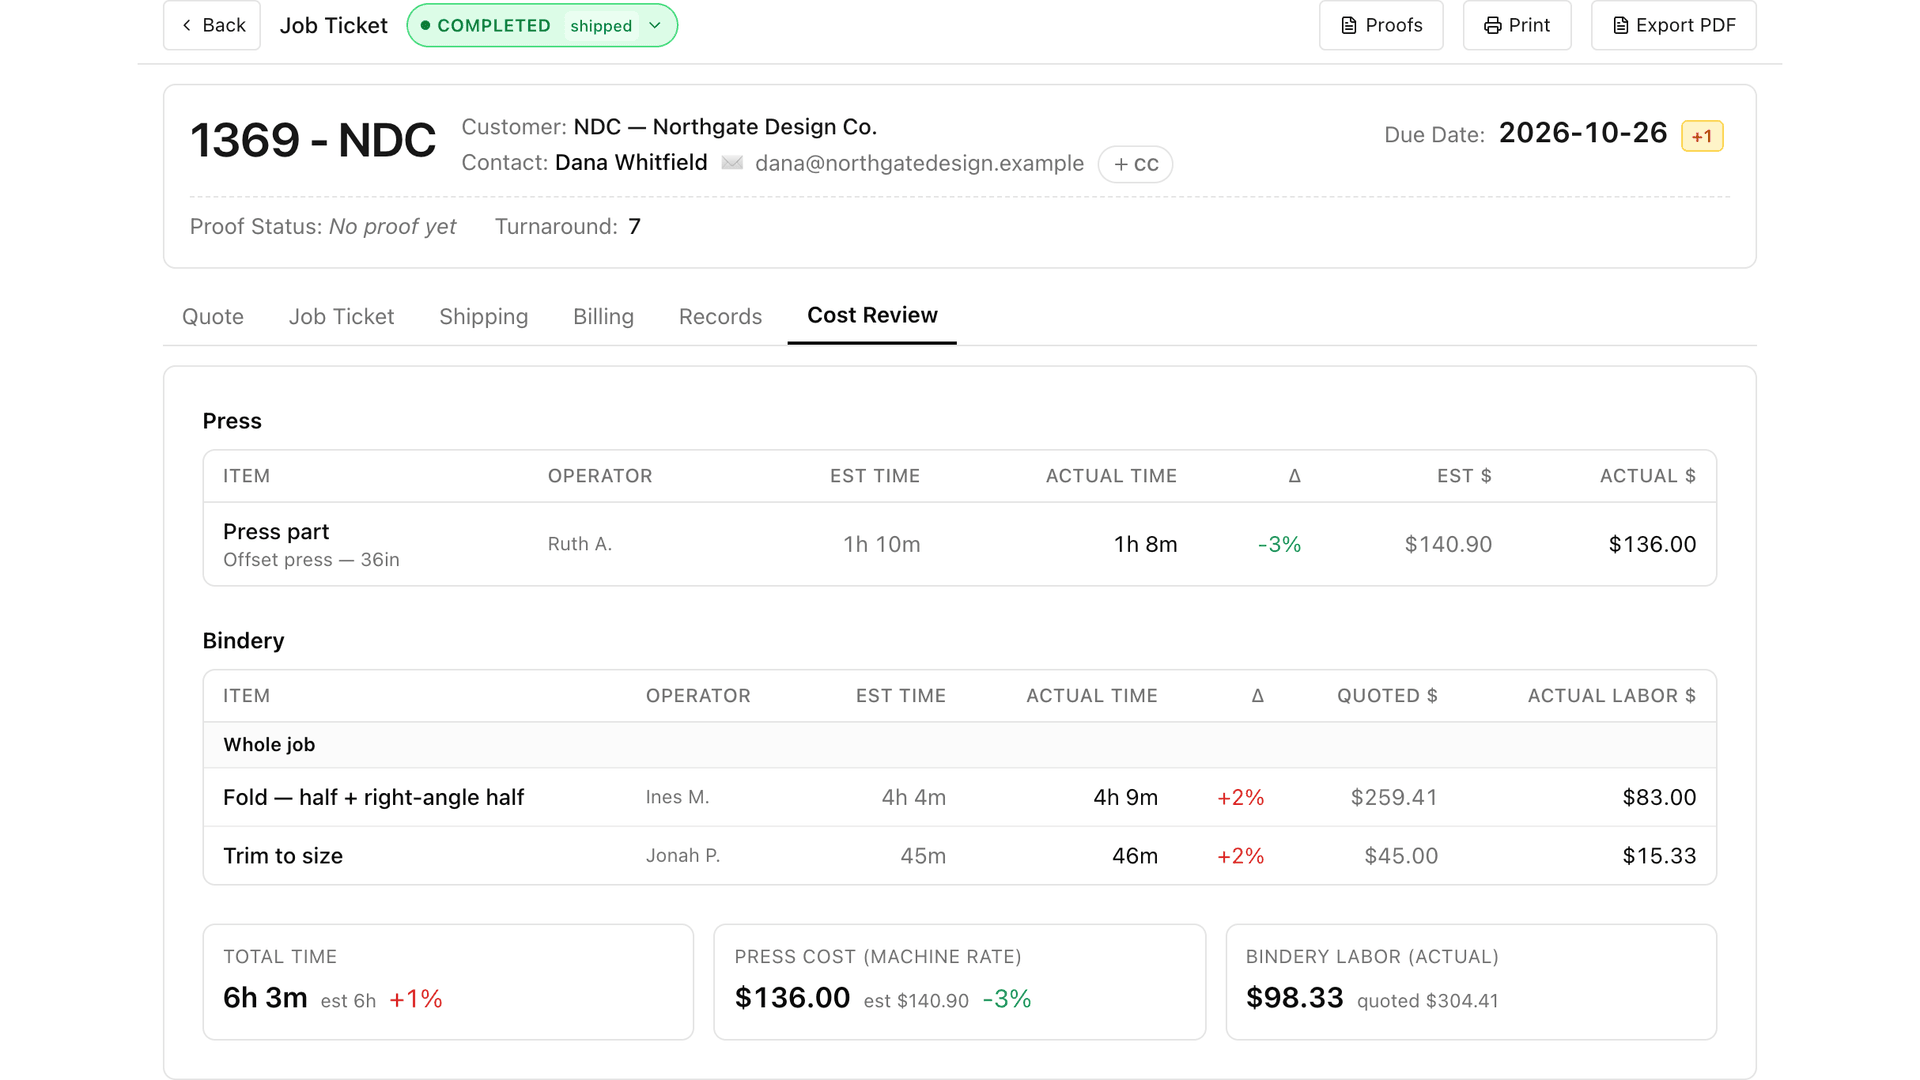
Task: Export the ticket as PDF
Action: [1674, 25]
